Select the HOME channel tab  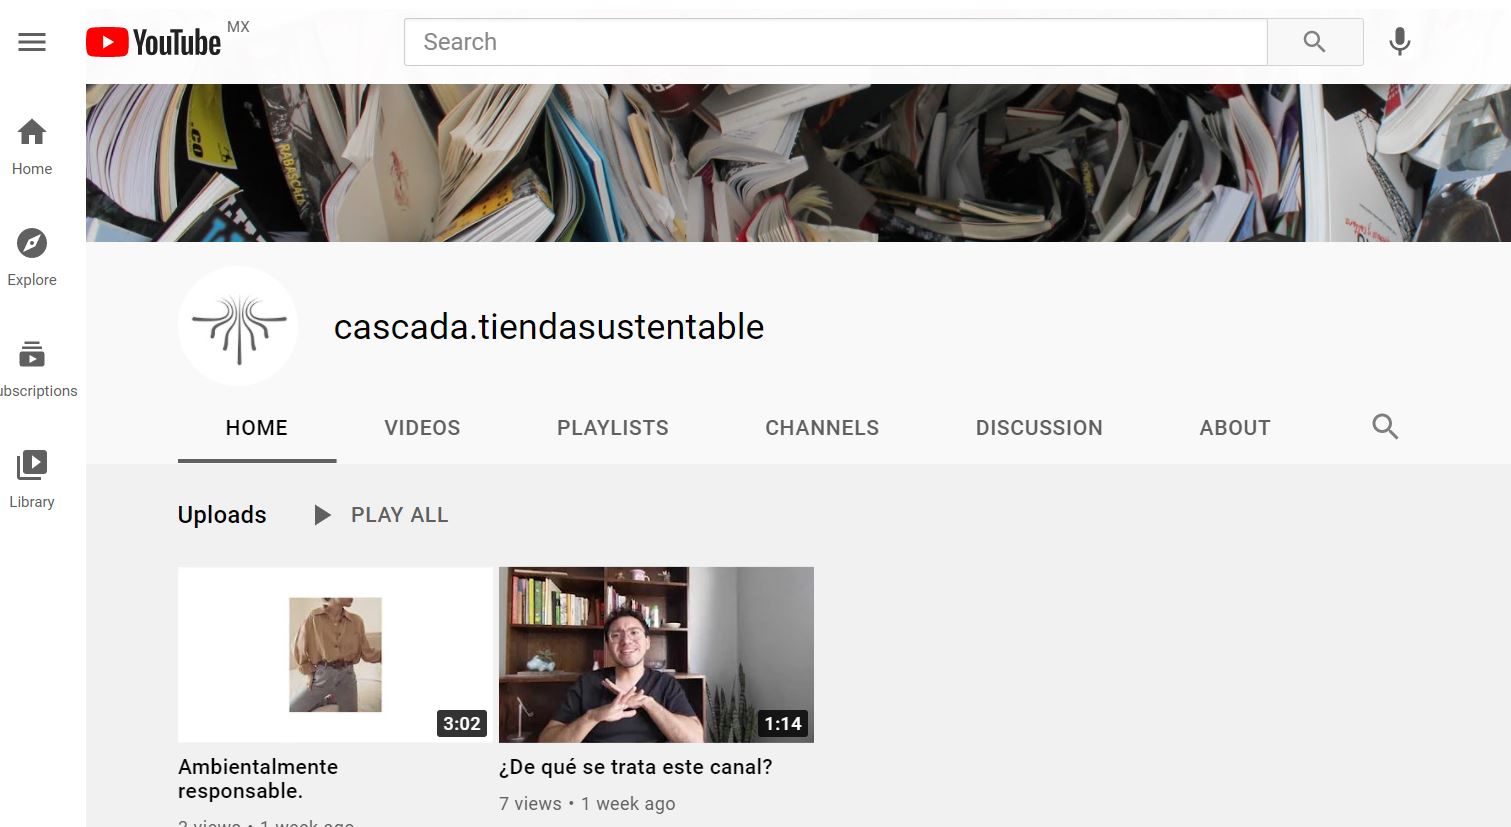tap(257, 428)
